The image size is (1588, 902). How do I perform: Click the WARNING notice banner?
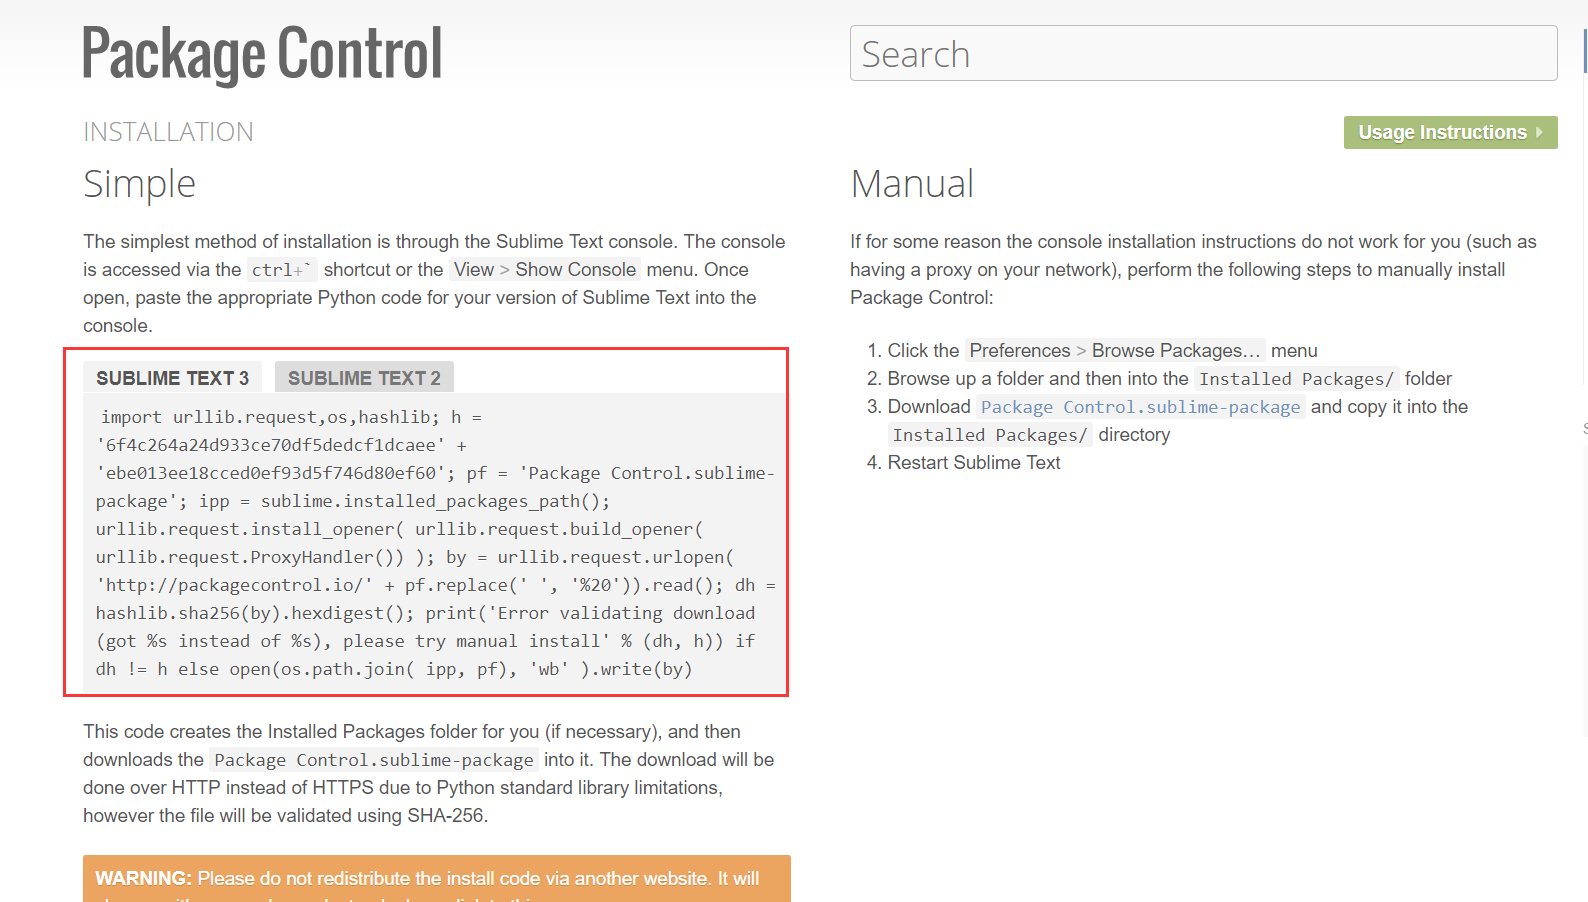click(x=437, y=879)
